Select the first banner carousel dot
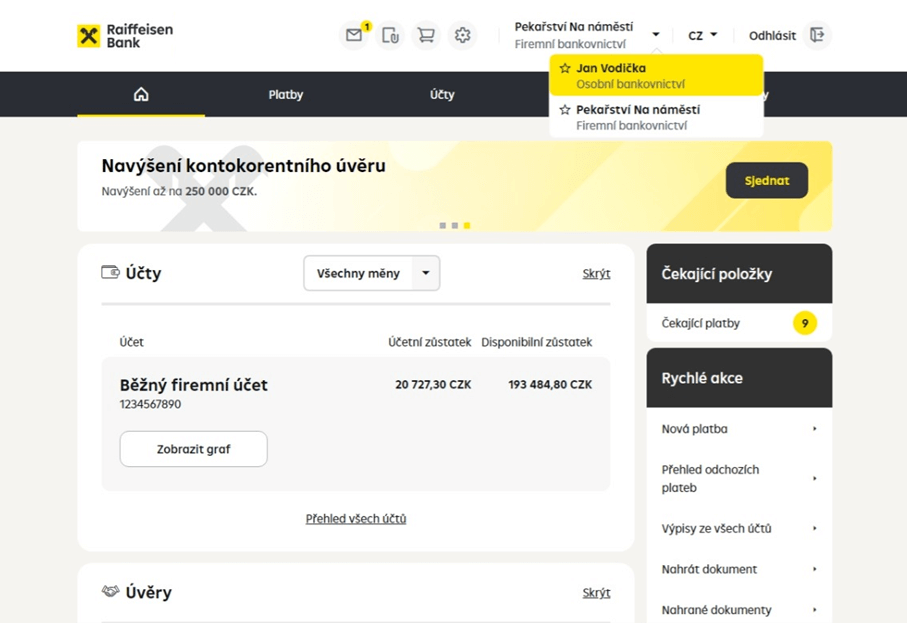 443,226
